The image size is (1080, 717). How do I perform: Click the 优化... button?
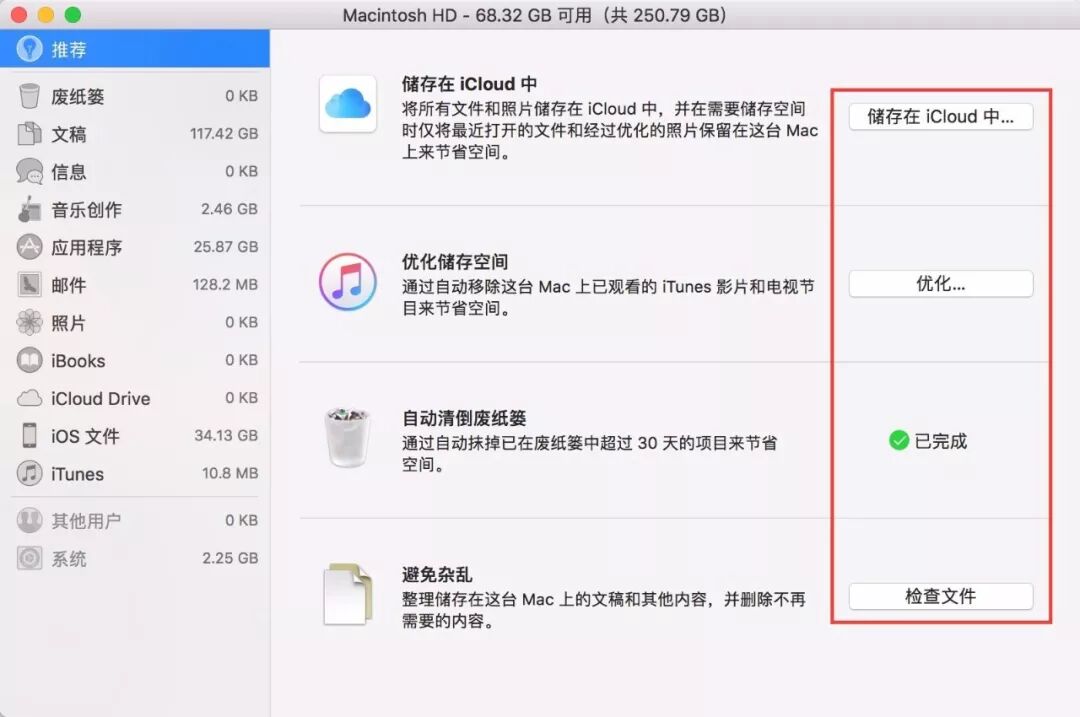point(941,284)
